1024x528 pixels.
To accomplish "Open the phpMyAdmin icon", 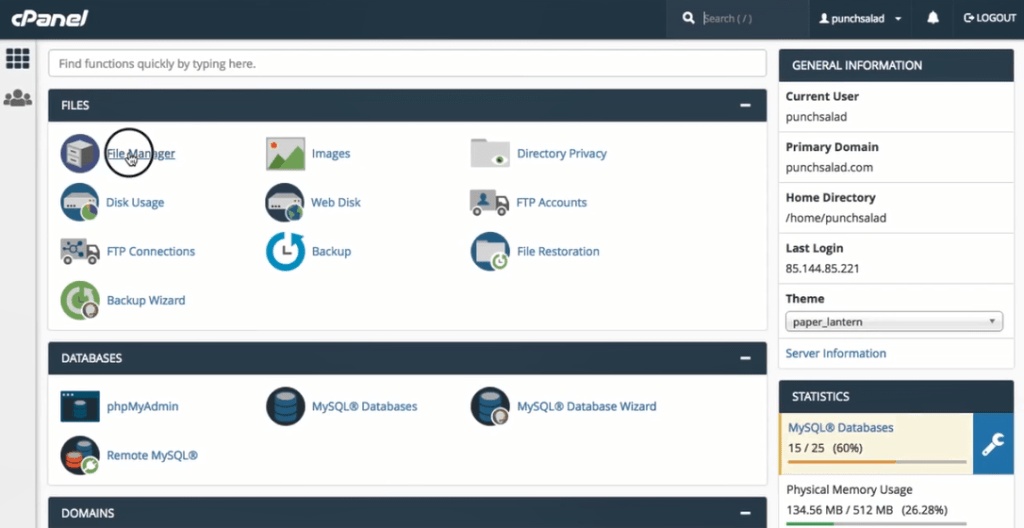I will [x=80, y=406].
